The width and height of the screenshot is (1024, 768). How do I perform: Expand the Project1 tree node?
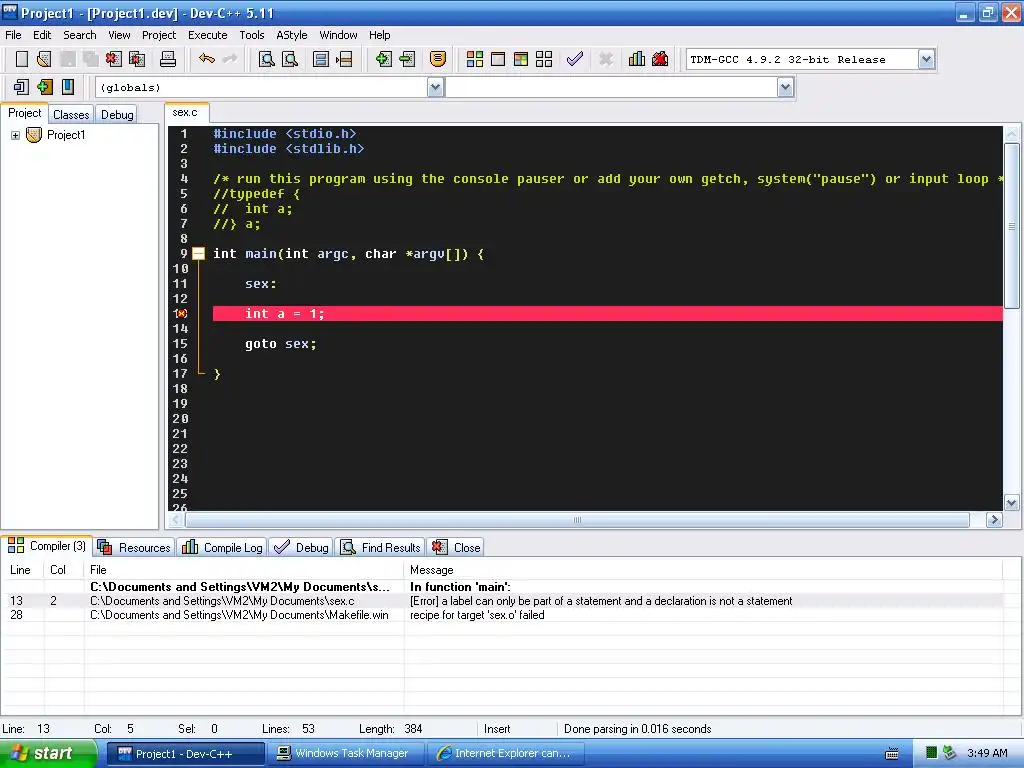coord(15,135)
